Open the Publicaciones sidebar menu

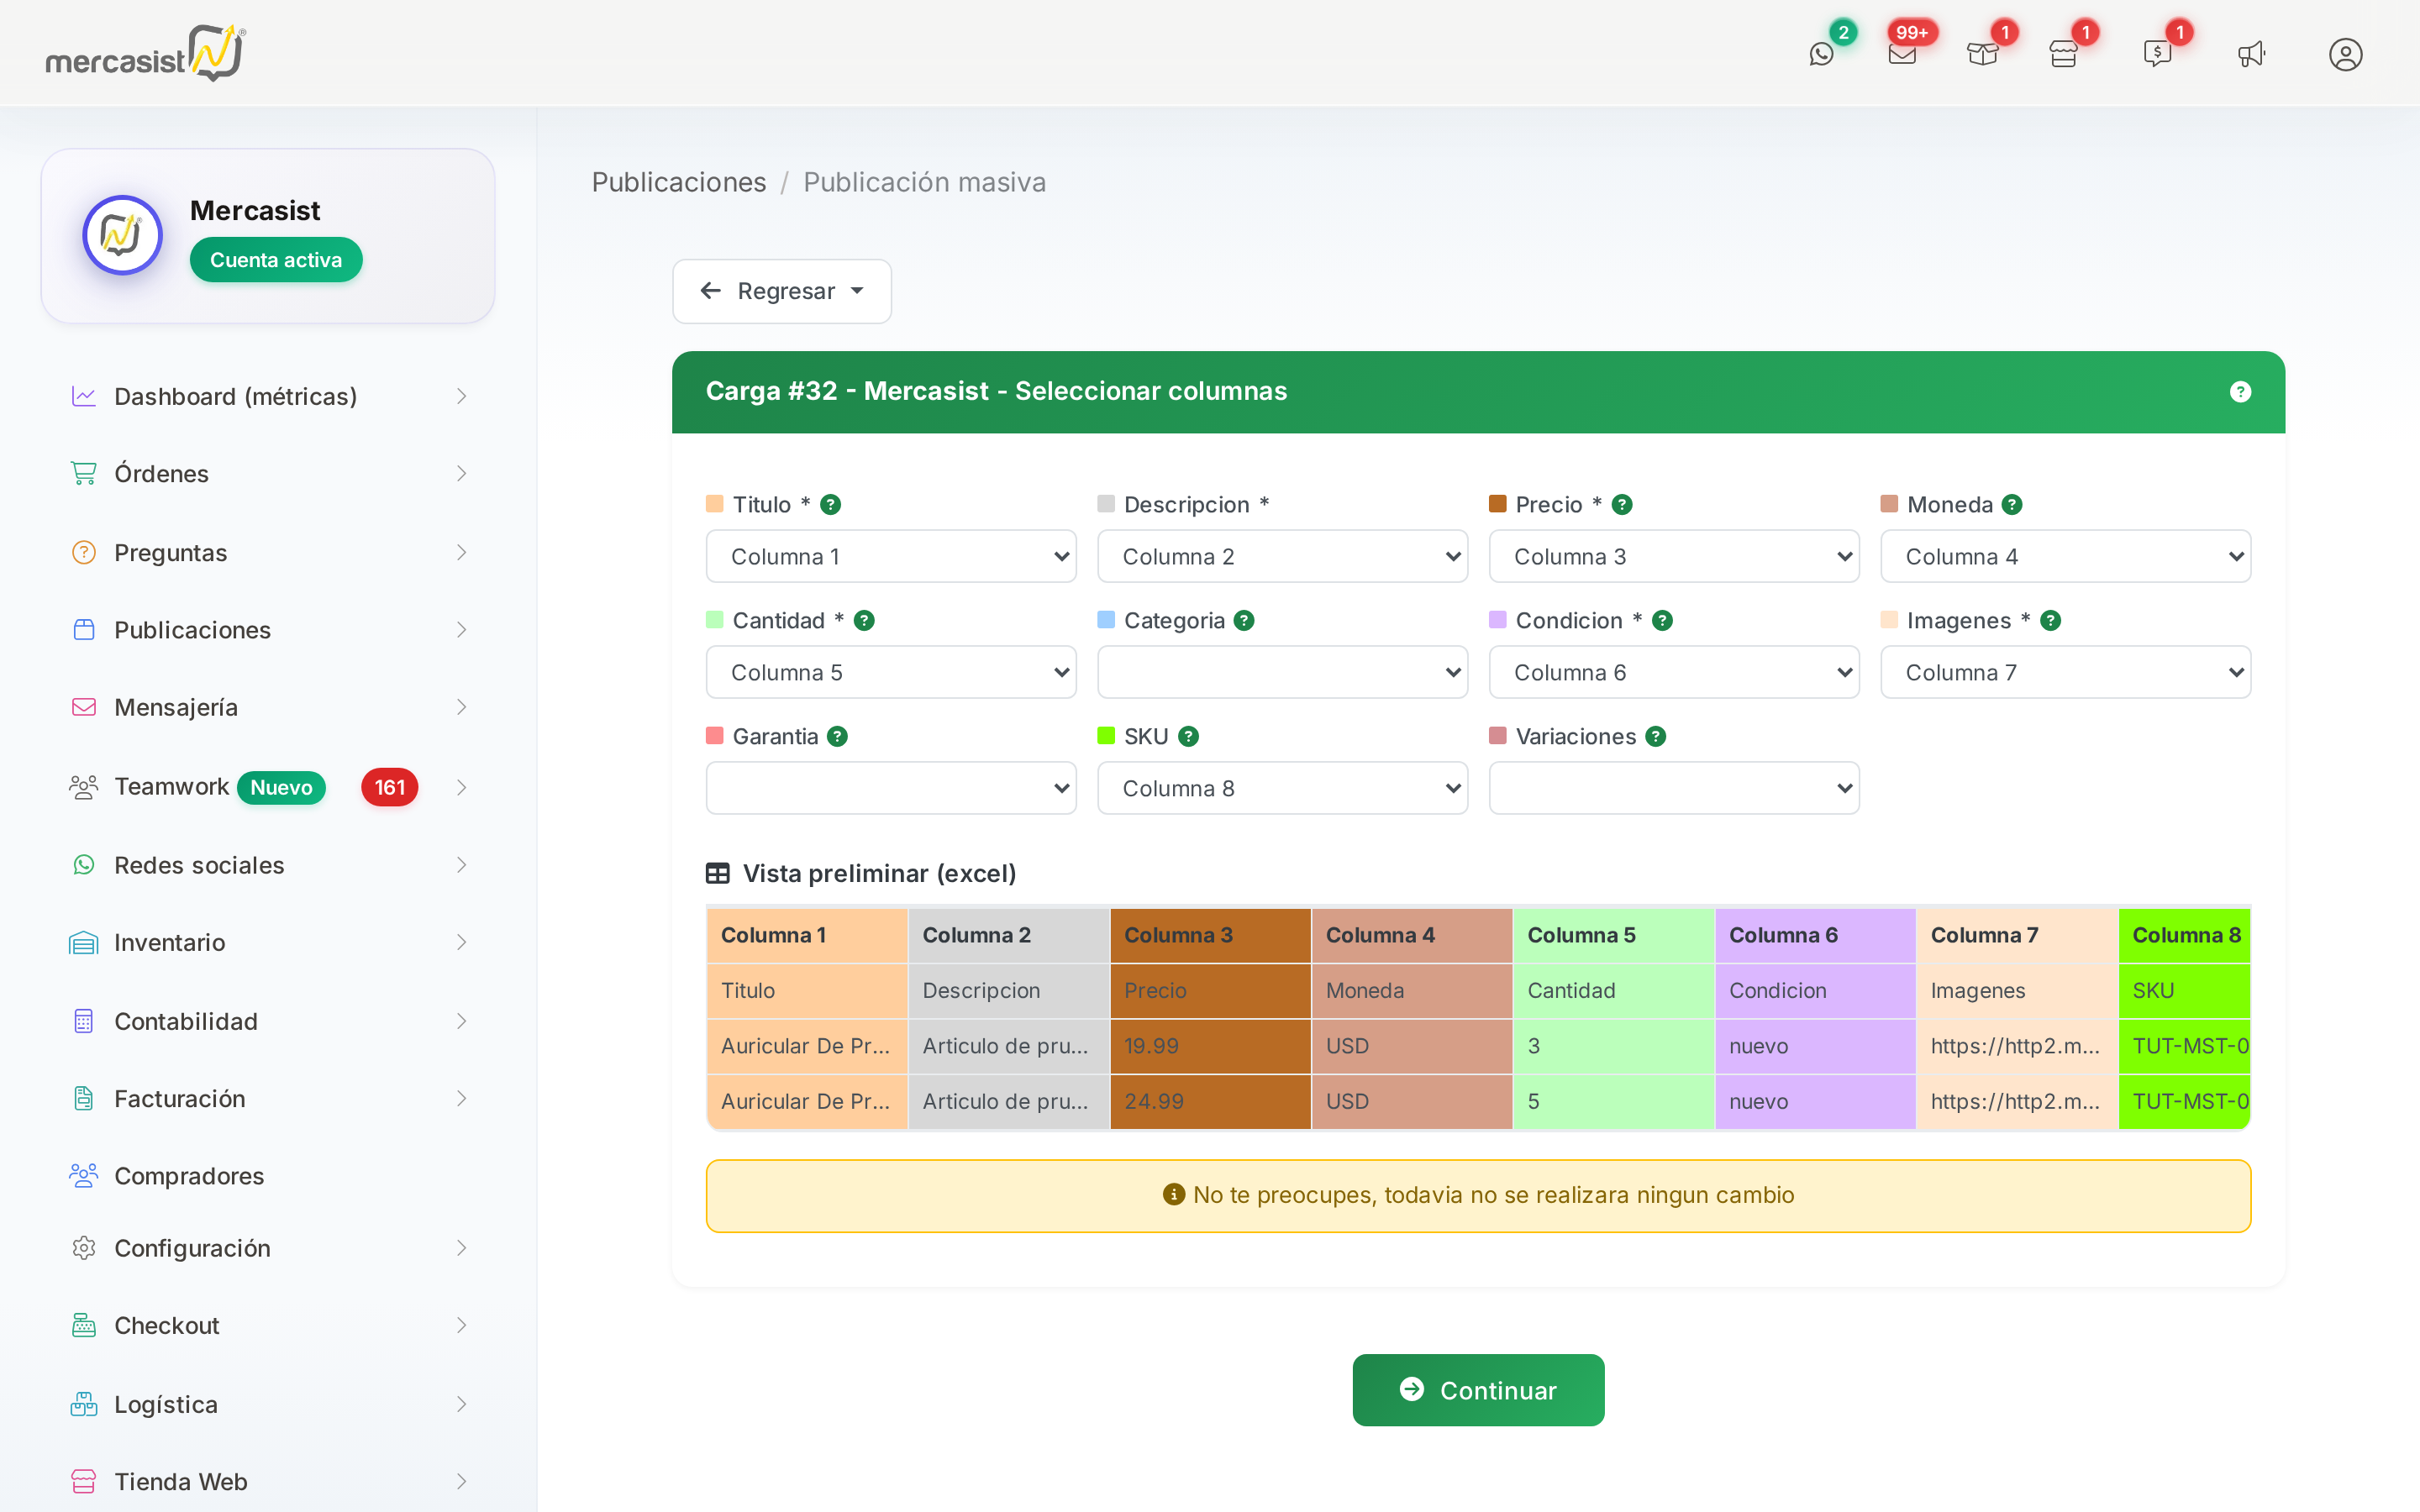coord(268,630)
